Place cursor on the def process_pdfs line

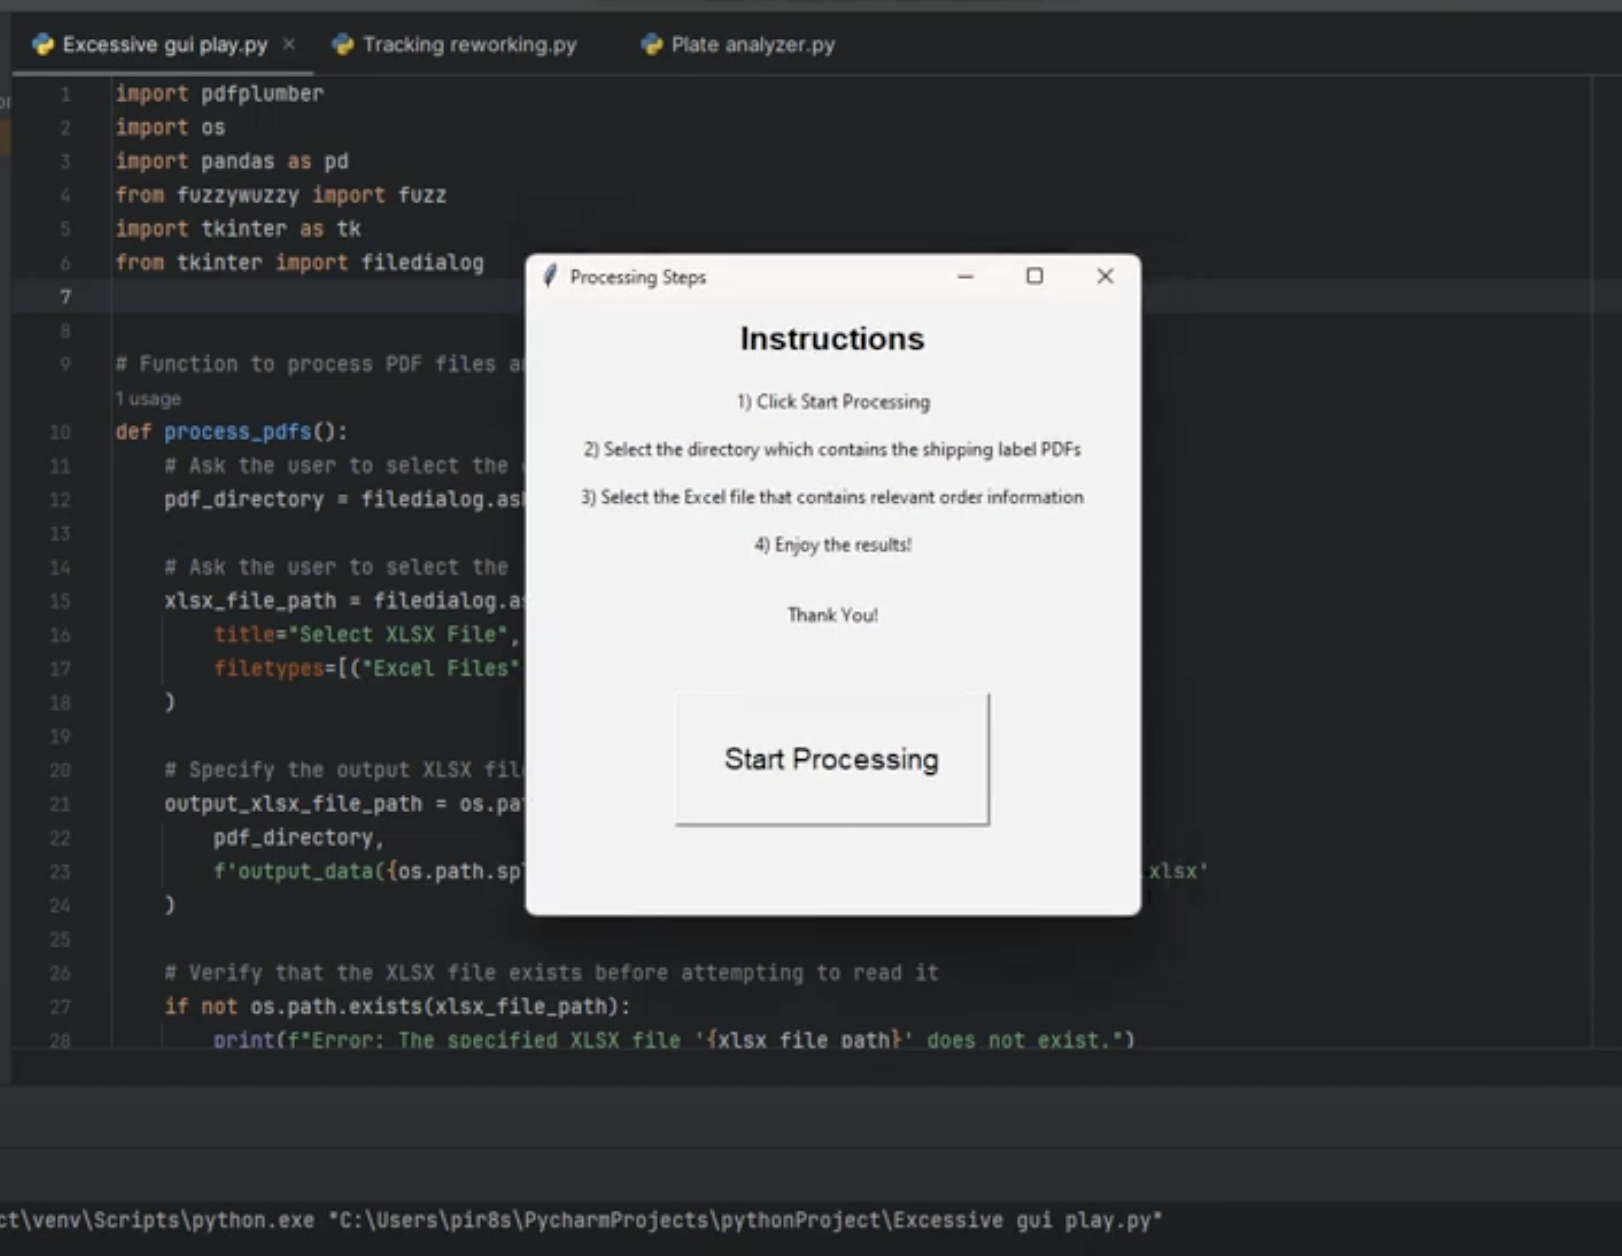[228, 431]
